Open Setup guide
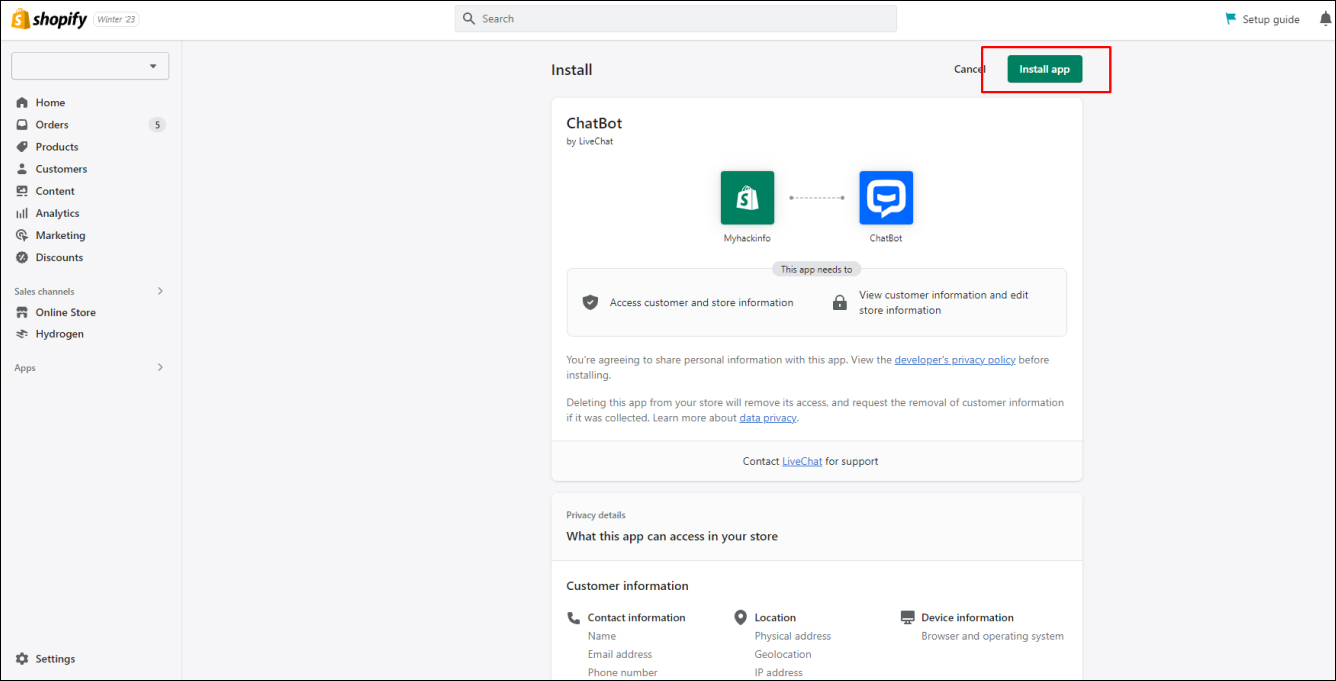 pos(1262,19)
